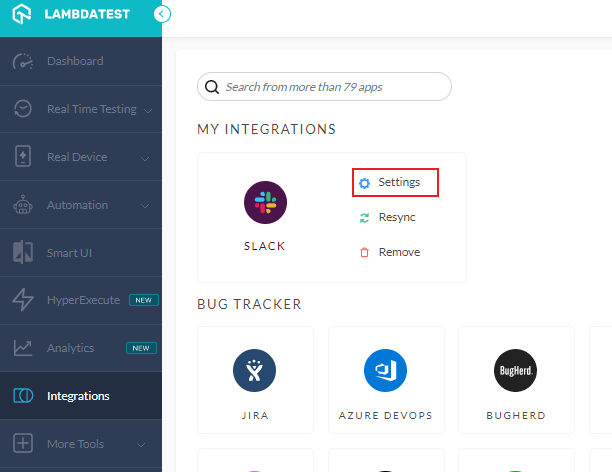Screen dimensions: 612x472
Task: Click the Azure DevOps logo icon
Action: (385, 370)
